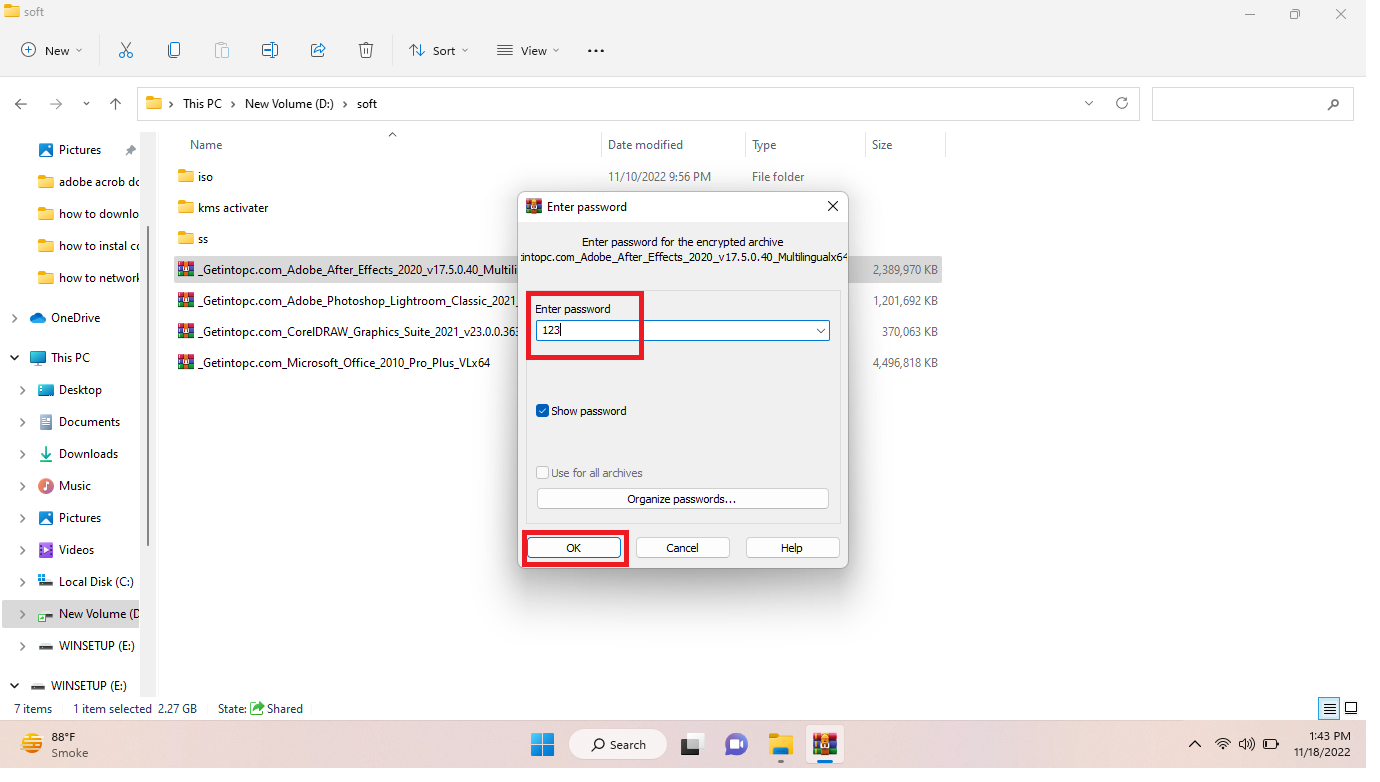Confirm password with the OK button
The height and width of the screenshot is (782, 1380).
point(574,548)
